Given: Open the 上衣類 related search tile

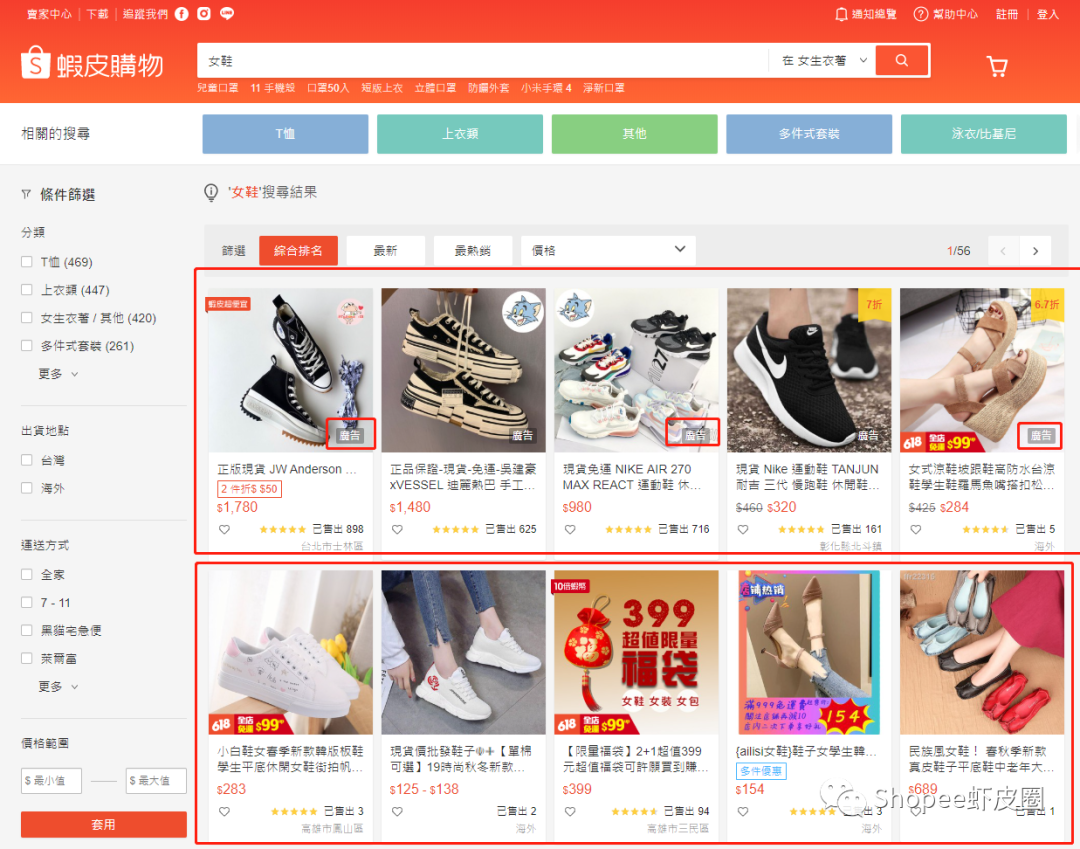Looking at the screenshot, I should pos(460,134).
